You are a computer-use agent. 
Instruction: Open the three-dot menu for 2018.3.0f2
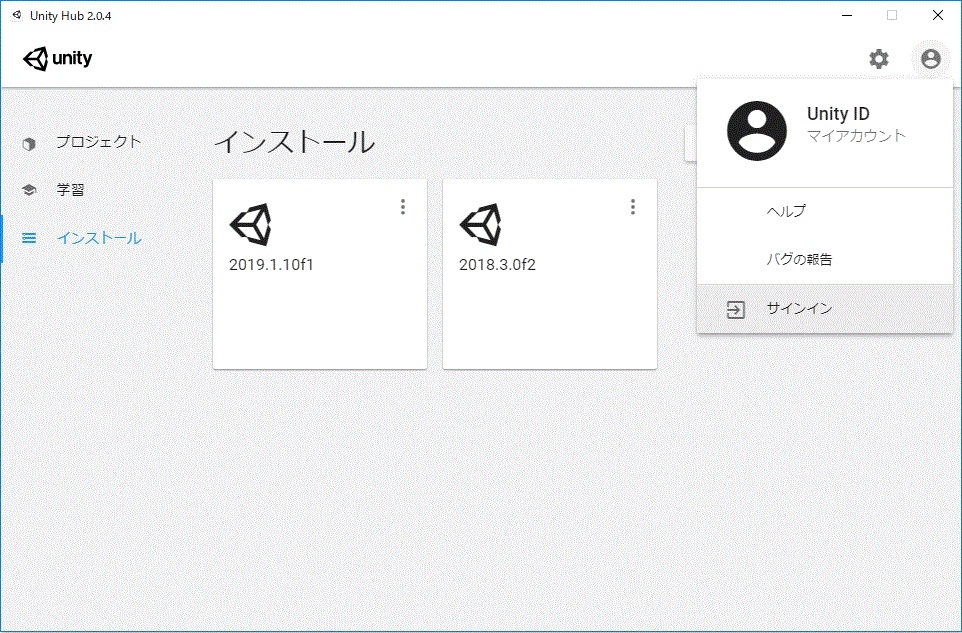pos(633,207)
